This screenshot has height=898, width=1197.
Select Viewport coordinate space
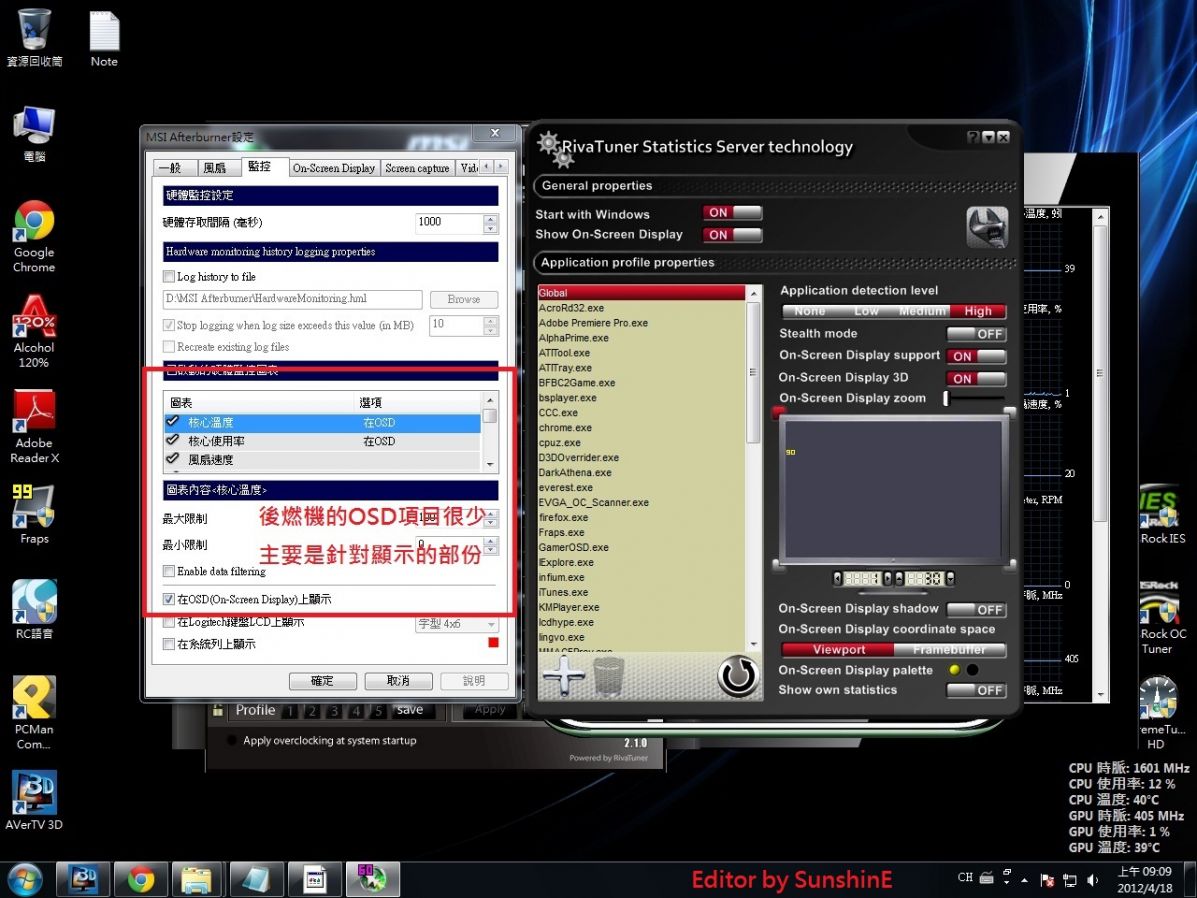[x=838, y=650]
